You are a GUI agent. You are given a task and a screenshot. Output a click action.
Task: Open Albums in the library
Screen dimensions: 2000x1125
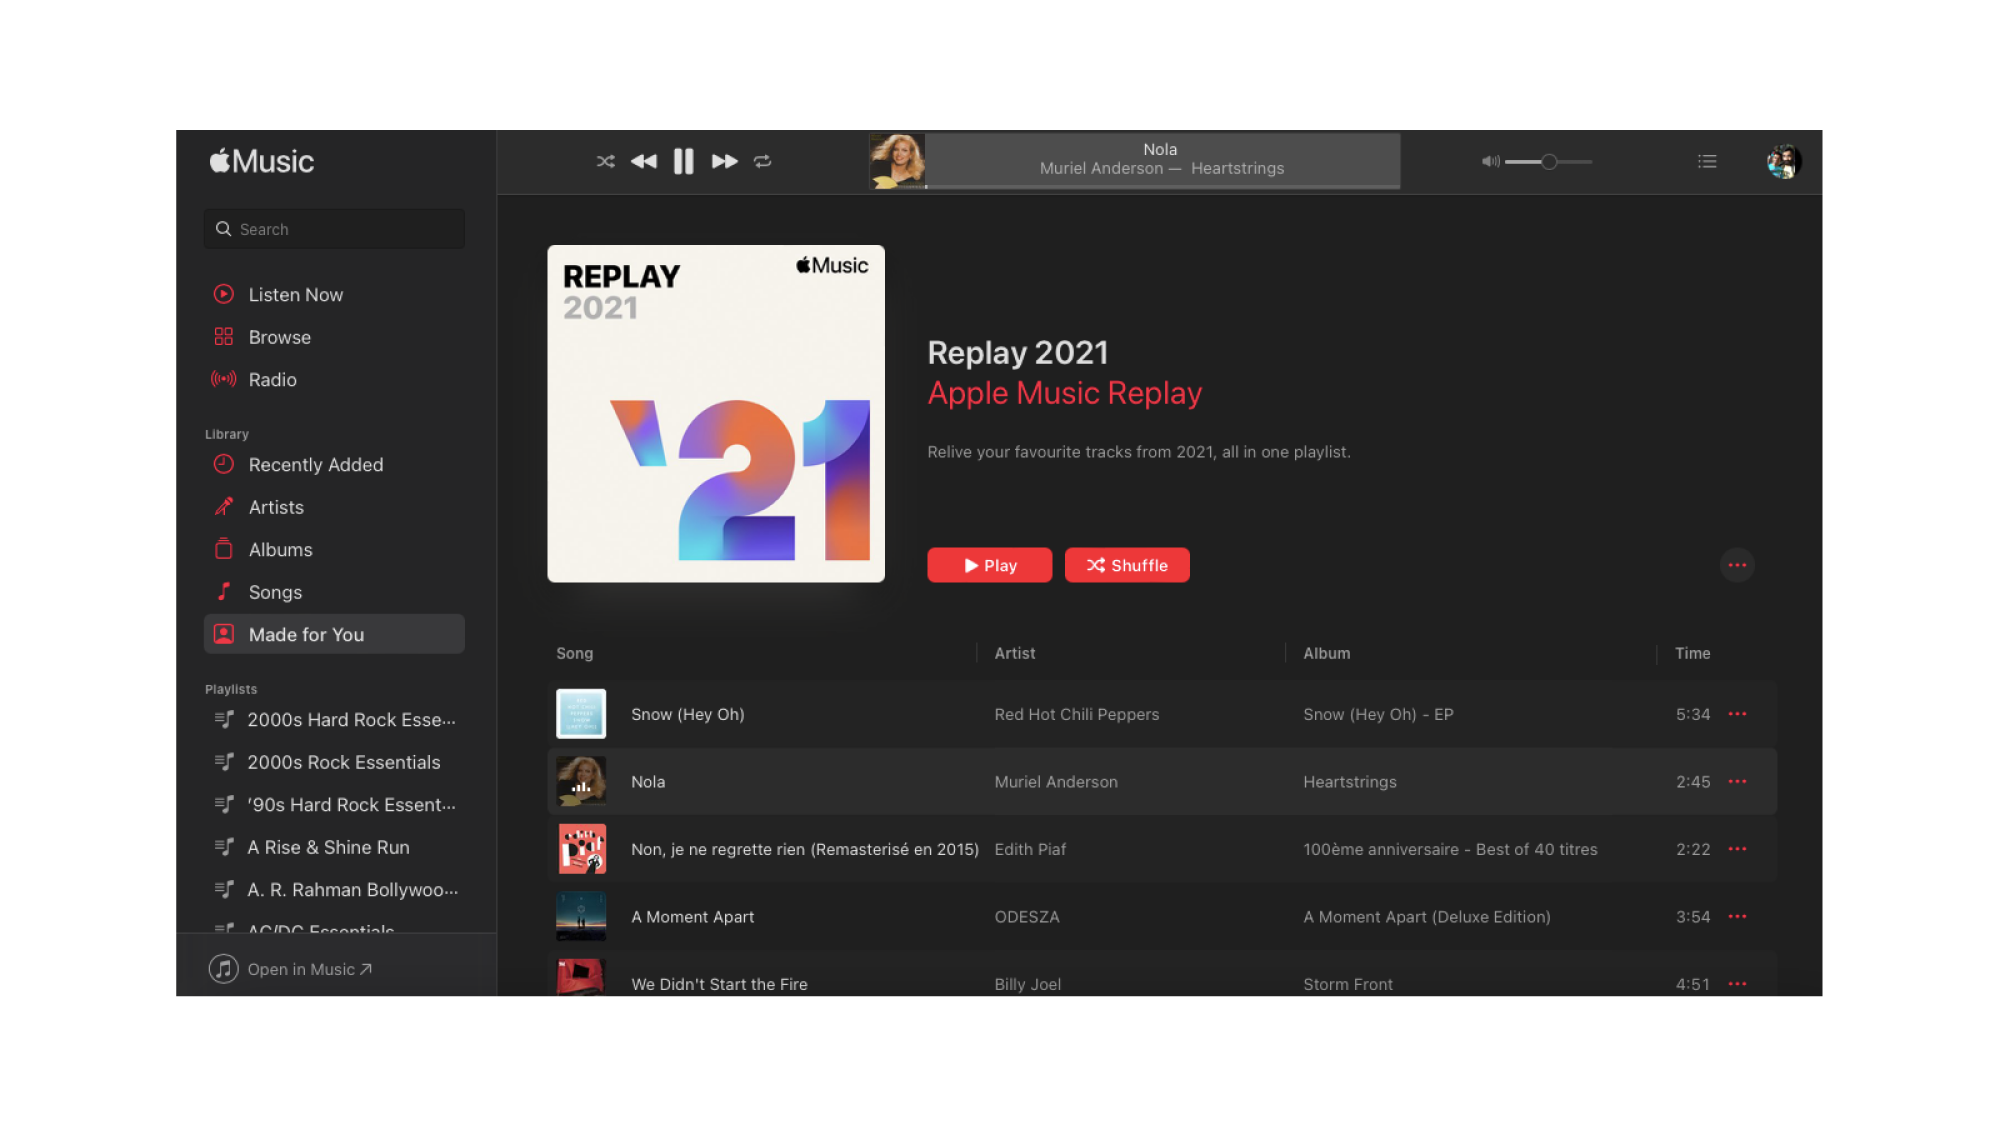(334, 549)
